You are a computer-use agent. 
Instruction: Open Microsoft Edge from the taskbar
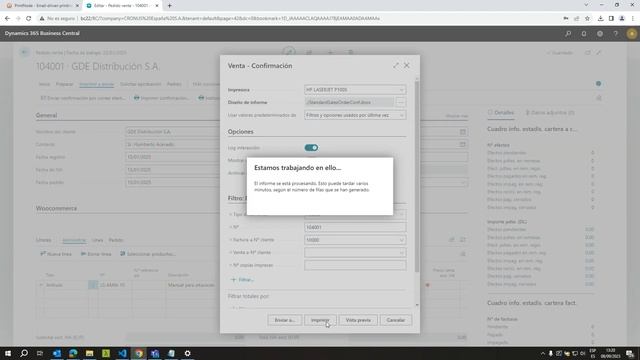[73, 353]
